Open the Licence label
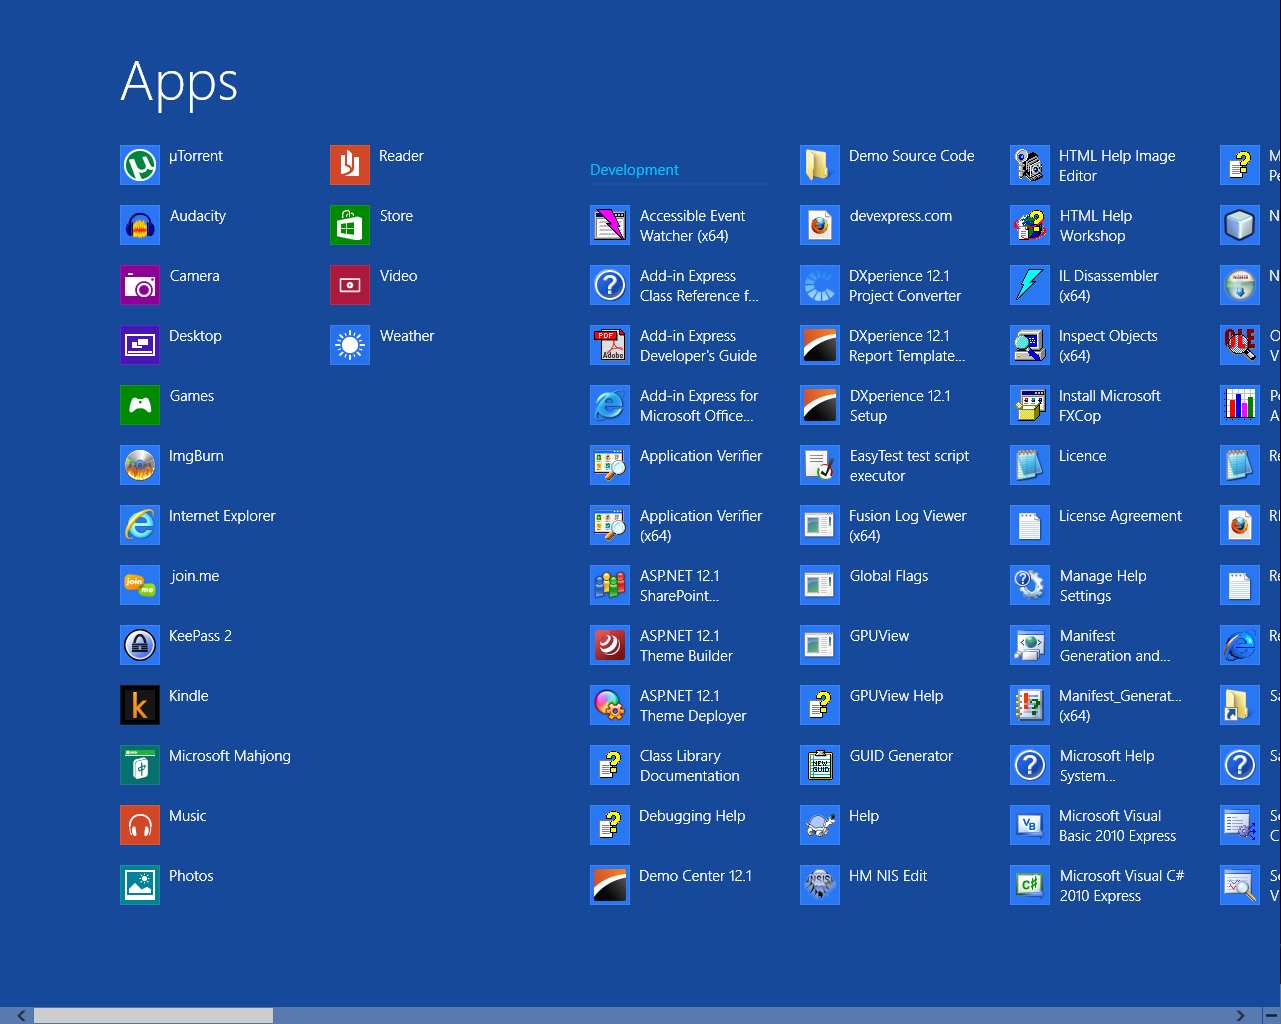The width and height of the screenshot is (1281, 1024). (1083, 456)
